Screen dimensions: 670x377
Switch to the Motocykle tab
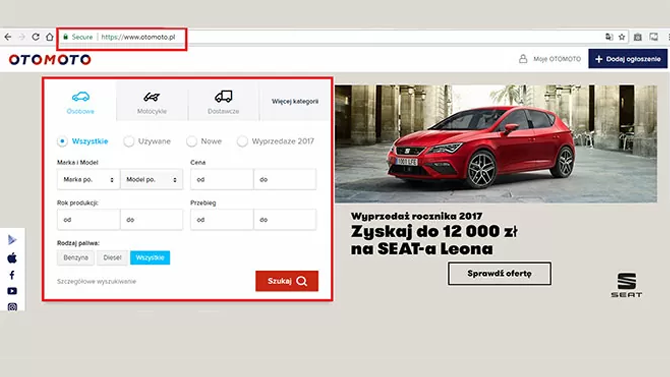tap(152, 102)
